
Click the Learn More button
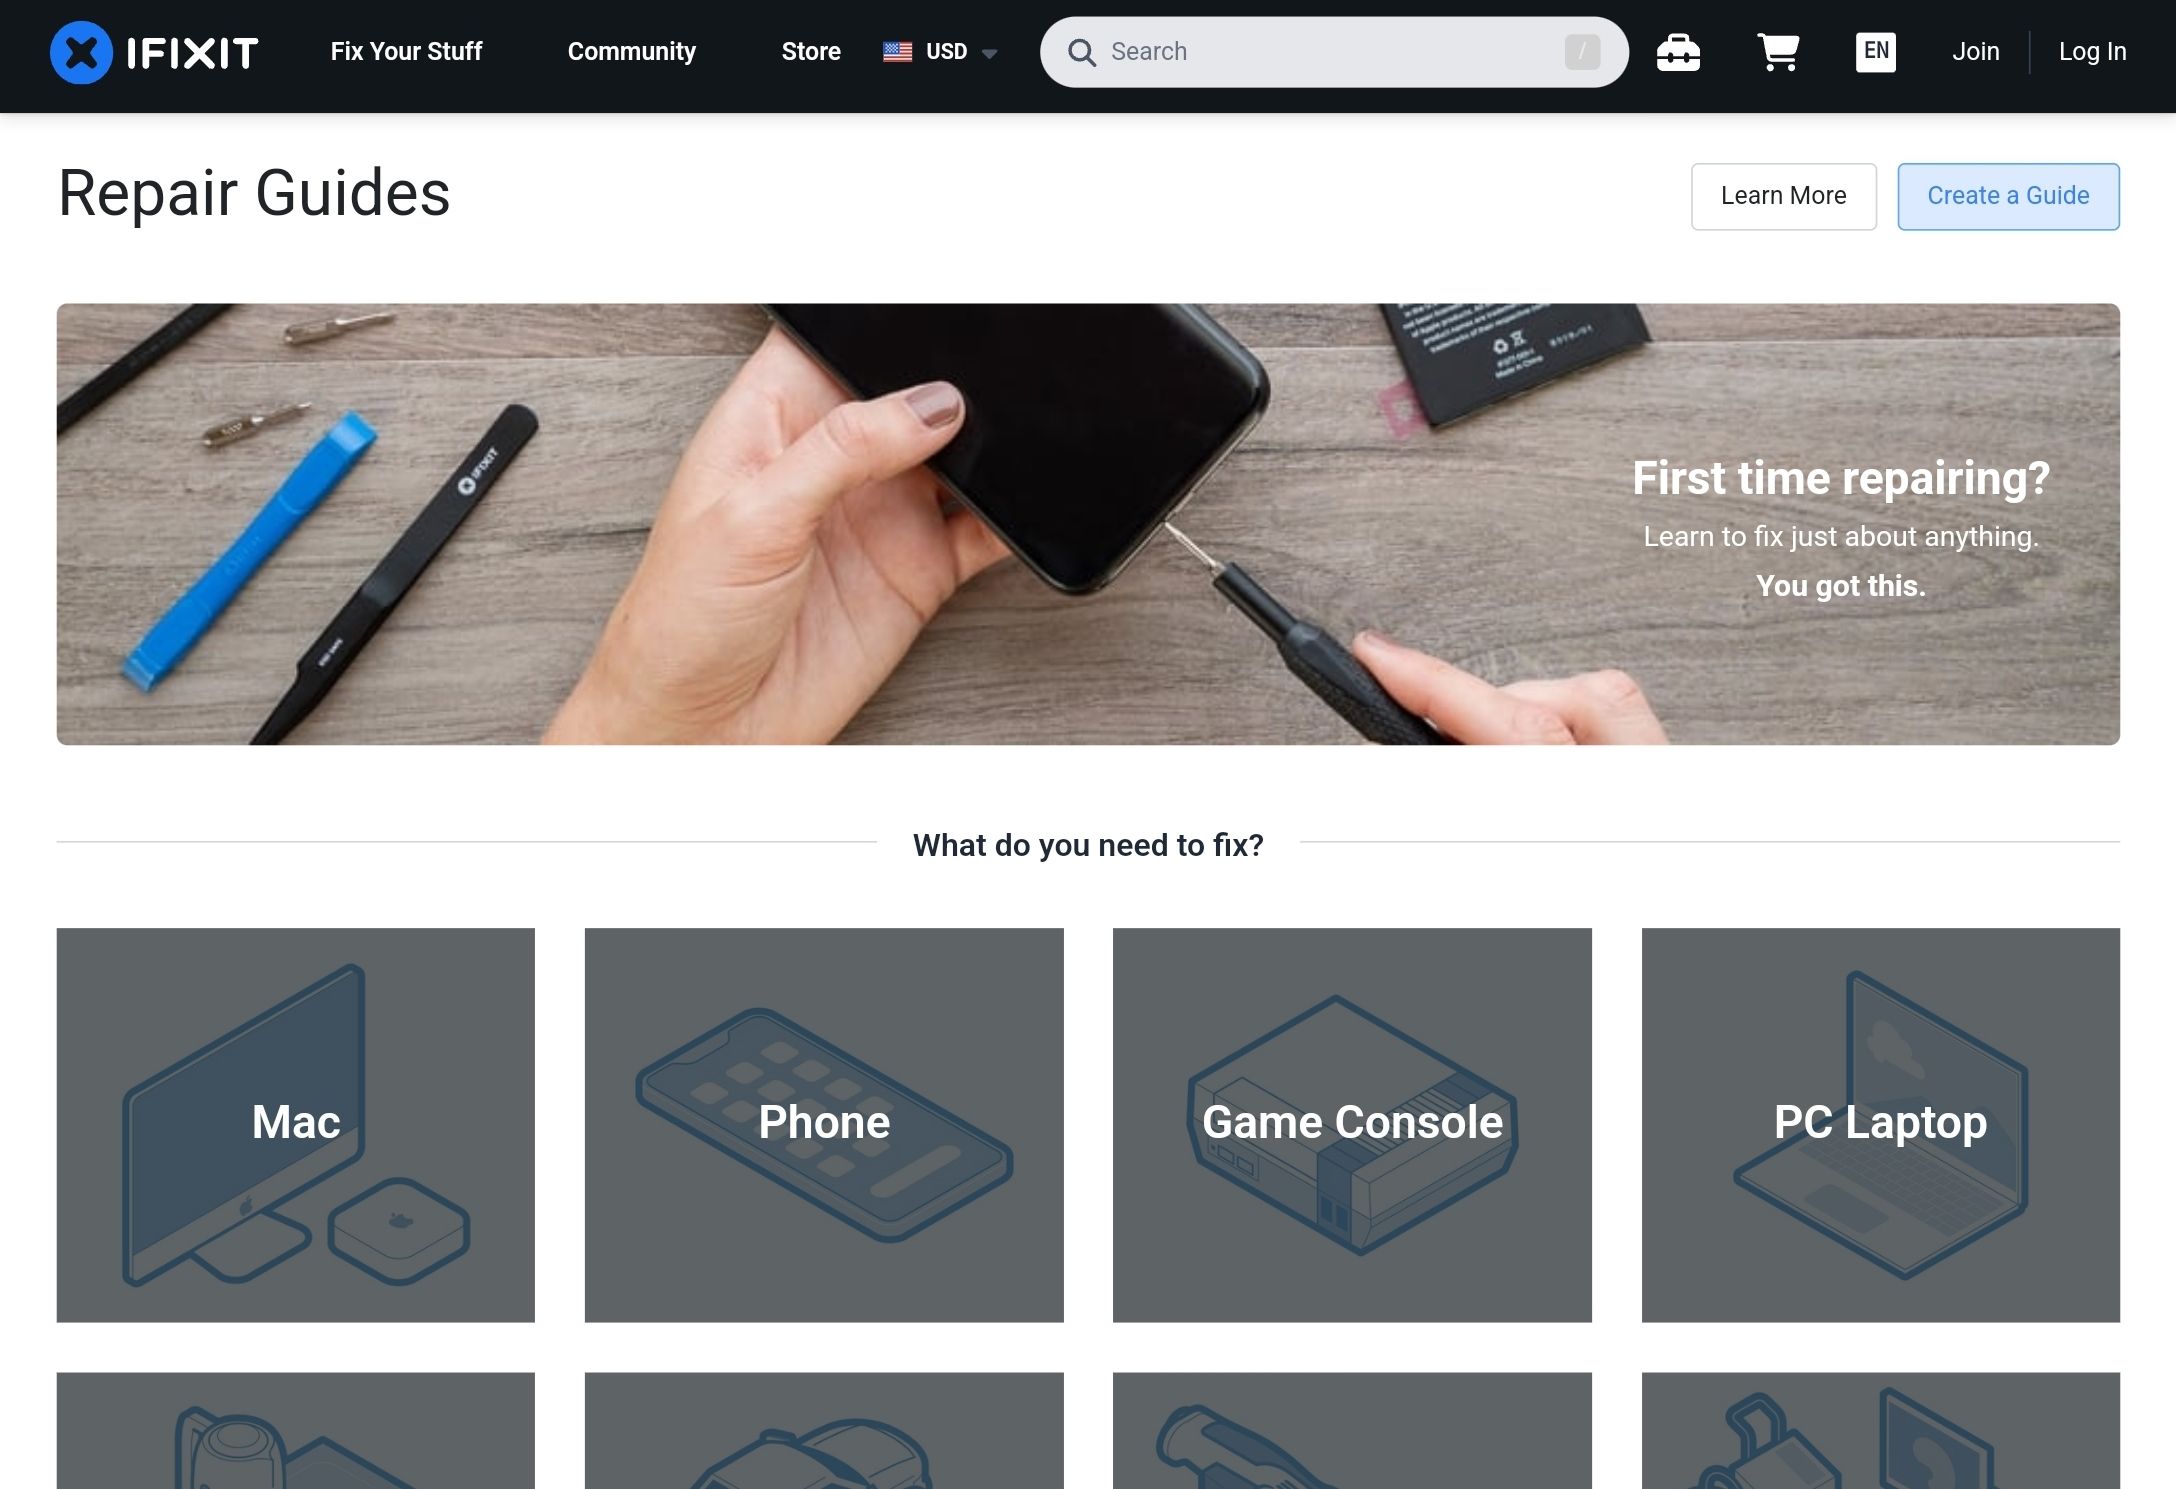click(1782, 195)
